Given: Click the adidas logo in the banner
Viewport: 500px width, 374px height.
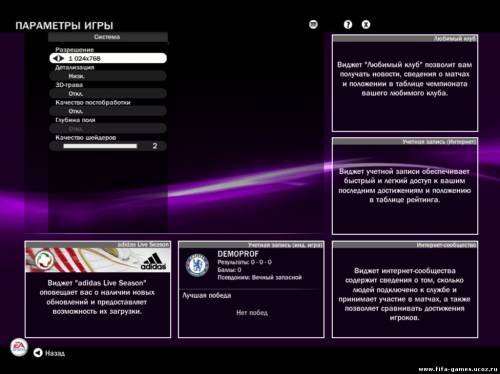Looking at the screenshot, I should 153,262.
